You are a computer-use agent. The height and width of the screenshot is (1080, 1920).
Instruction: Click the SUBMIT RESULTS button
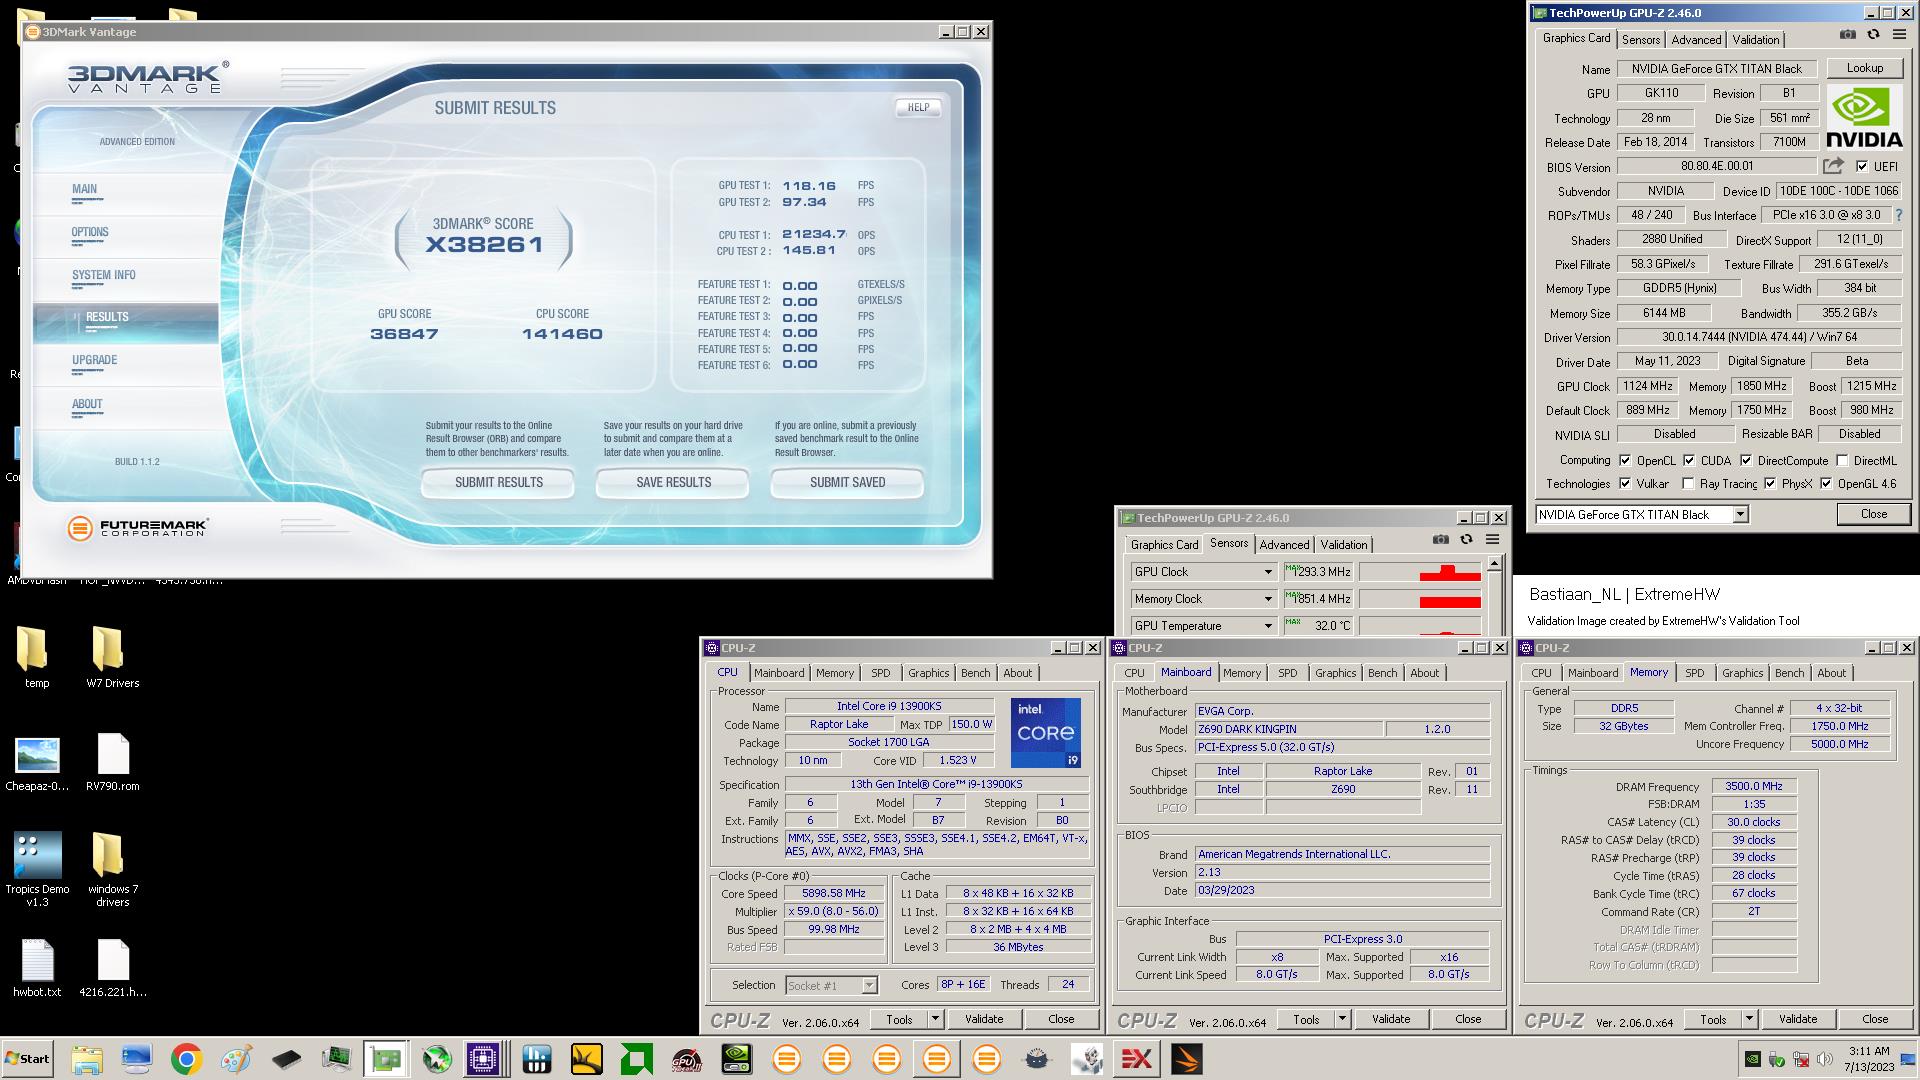pos(498,482)
